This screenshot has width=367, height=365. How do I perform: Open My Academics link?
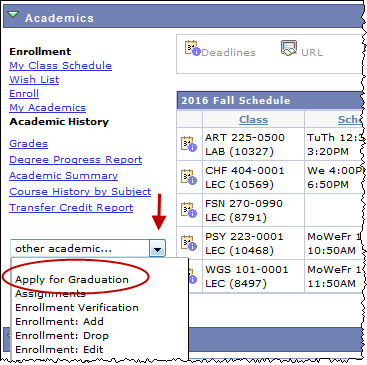click(x=48, y=107)
